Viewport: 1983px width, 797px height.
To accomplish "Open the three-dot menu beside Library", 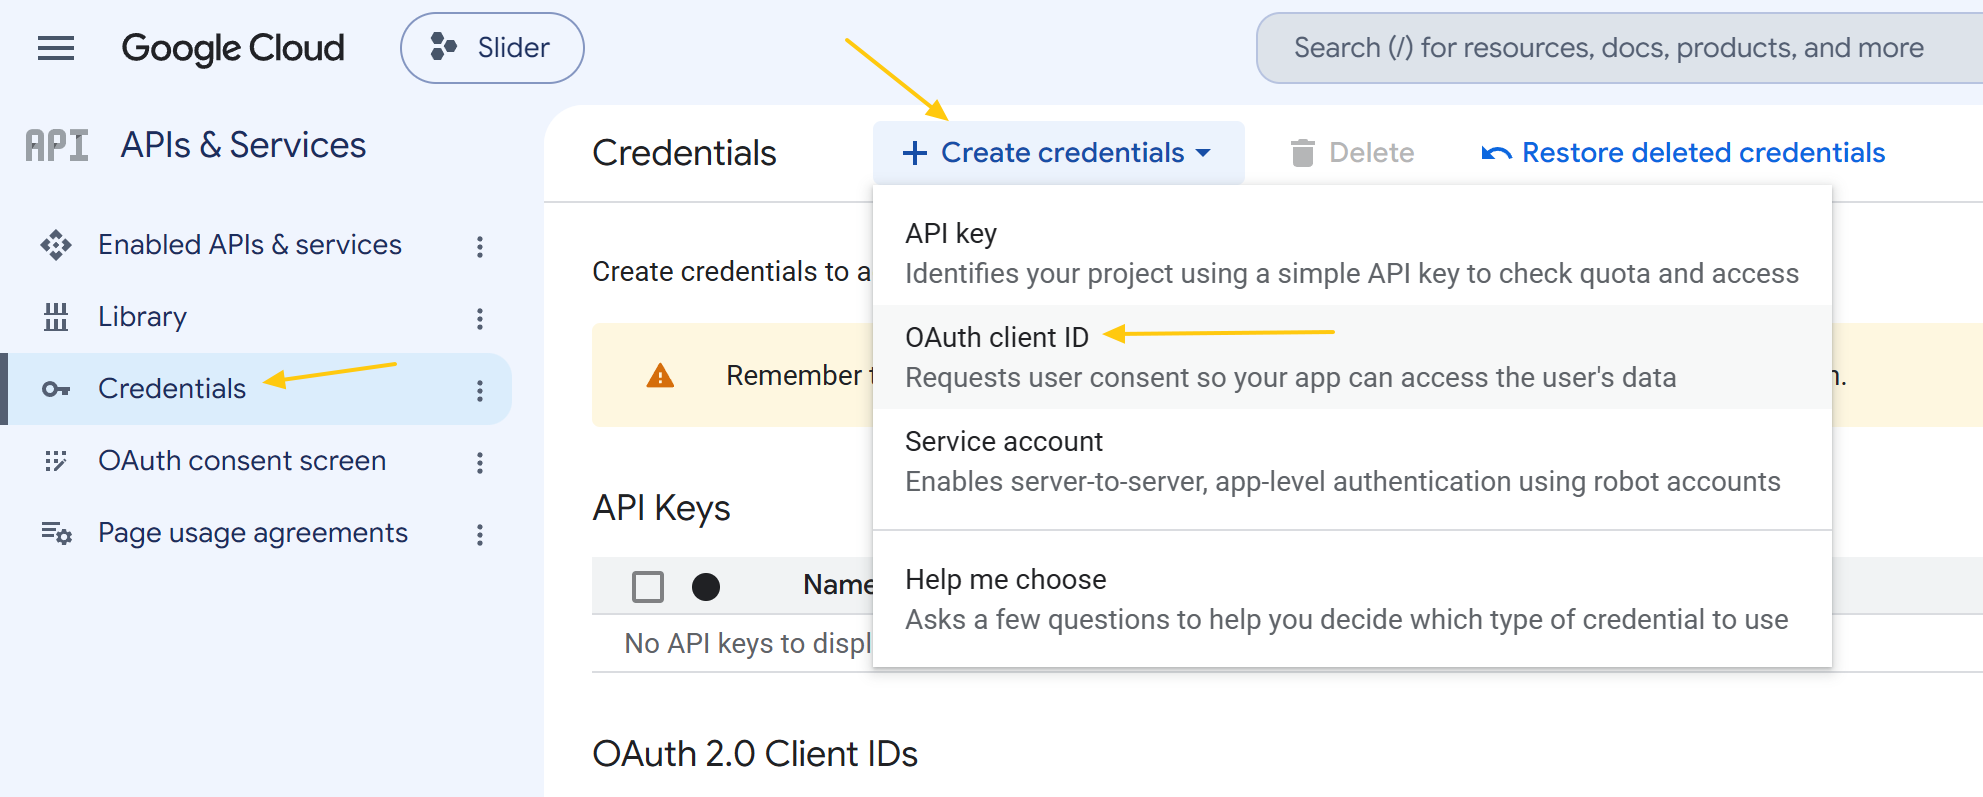I will (480, 318).
